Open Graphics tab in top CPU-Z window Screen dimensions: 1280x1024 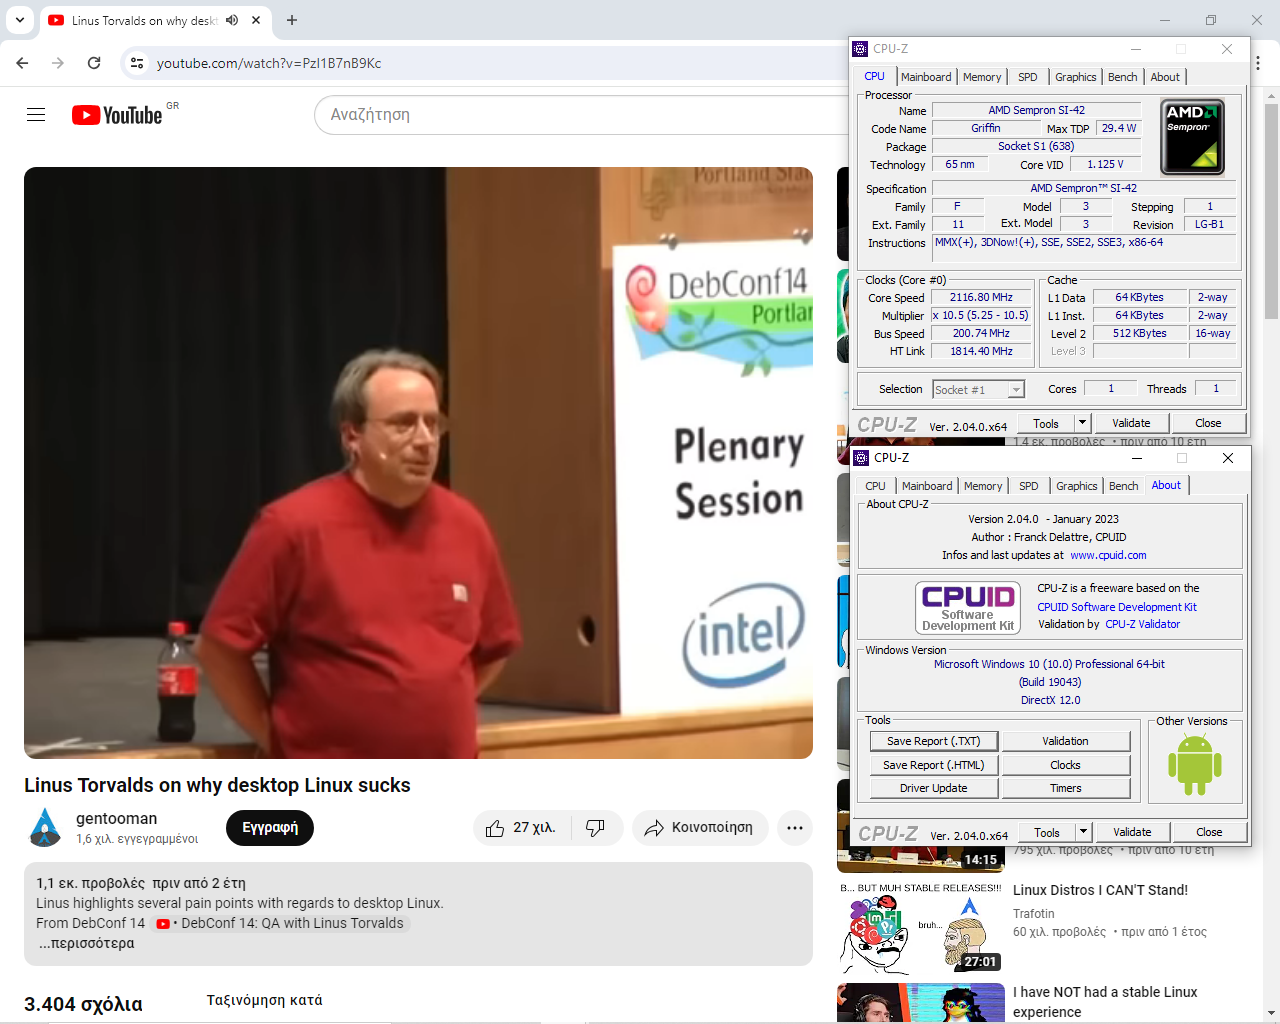pyautogui.click(x=1076, y=77)
